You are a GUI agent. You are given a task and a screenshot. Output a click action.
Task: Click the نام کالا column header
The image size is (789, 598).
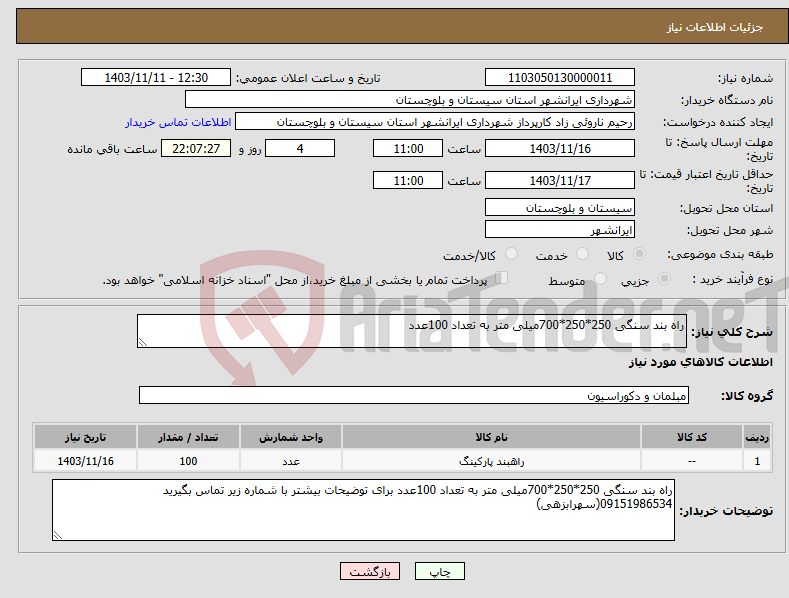491,437
